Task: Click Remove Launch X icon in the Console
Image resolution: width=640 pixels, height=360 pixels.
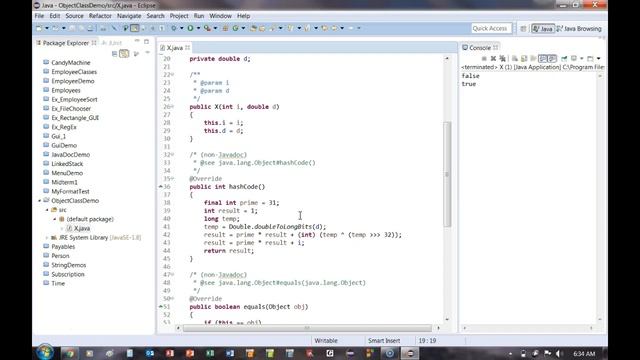Action: [493, 58]
